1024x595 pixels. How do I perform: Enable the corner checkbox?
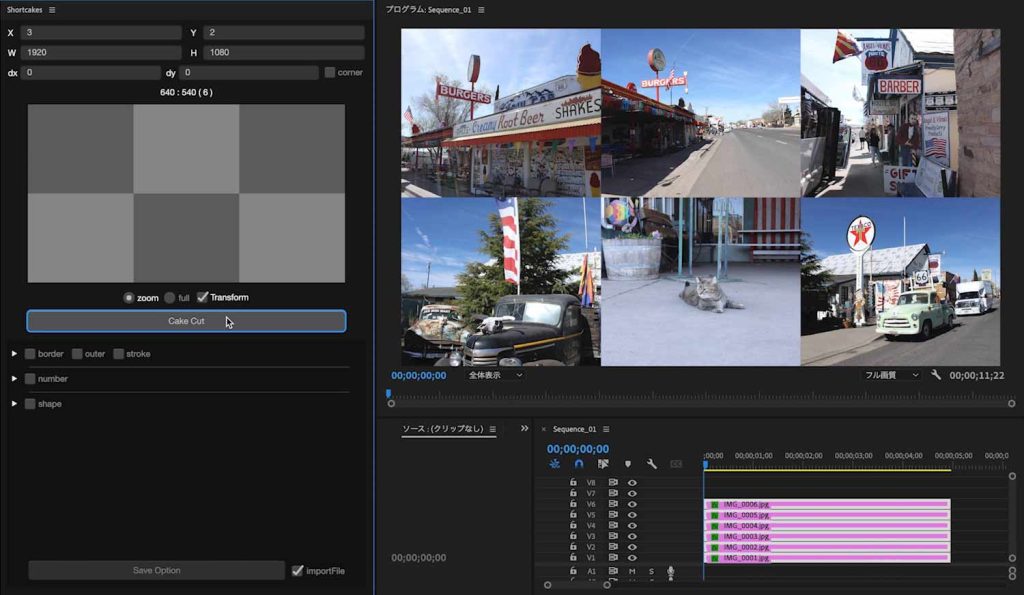click(x=330, y=73)
